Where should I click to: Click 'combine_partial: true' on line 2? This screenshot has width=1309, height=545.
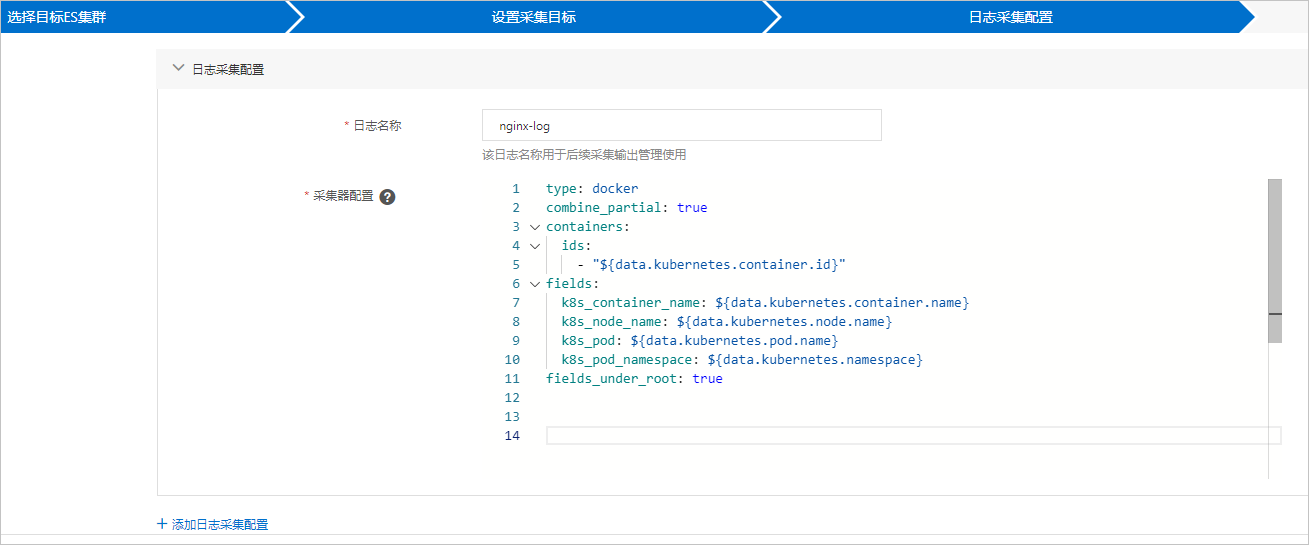point(626,207)
